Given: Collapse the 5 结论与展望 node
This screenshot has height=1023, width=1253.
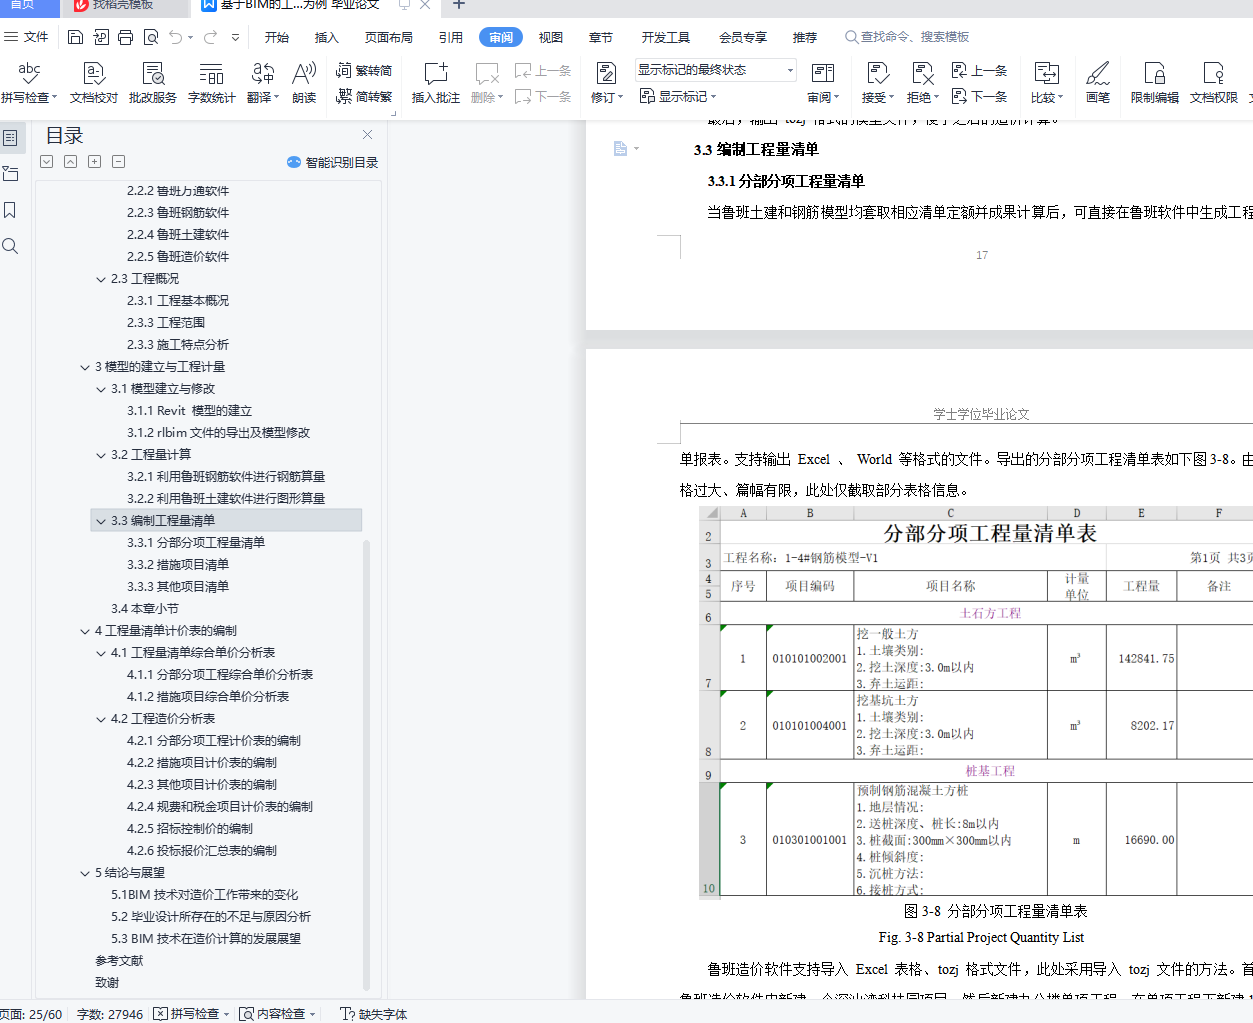Looking at the screenshot, I should coord(85,873).
